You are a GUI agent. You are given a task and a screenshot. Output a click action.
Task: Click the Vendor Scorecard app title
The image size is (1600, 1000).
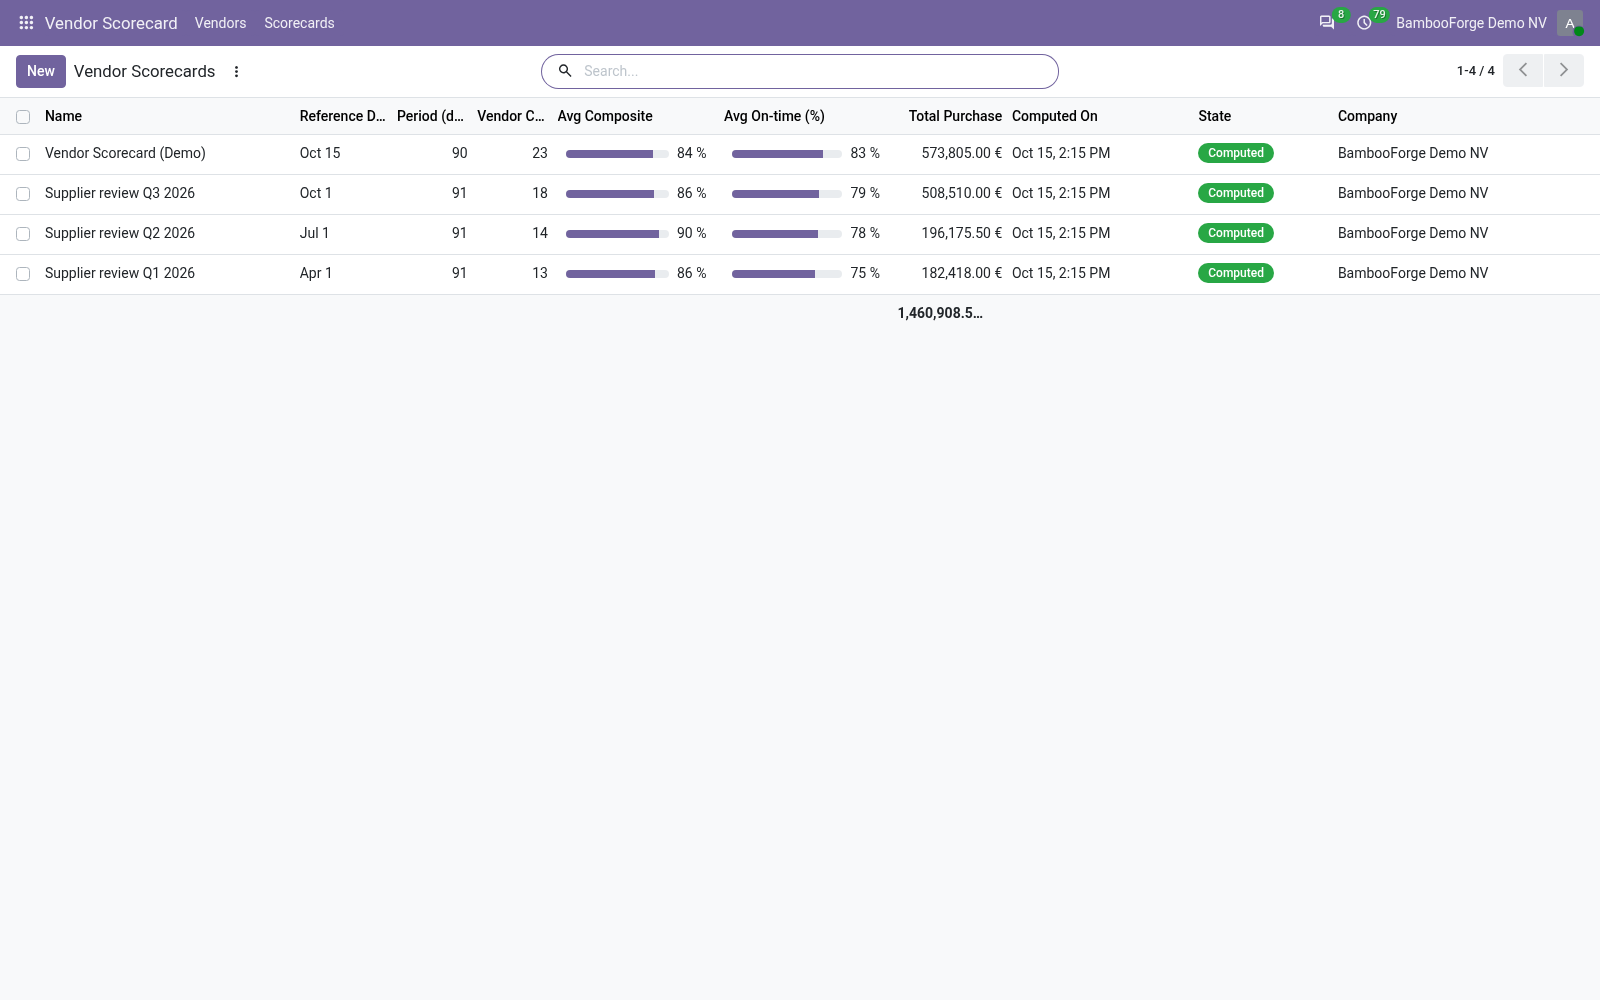pyautogui.click(x=111, y=23)
